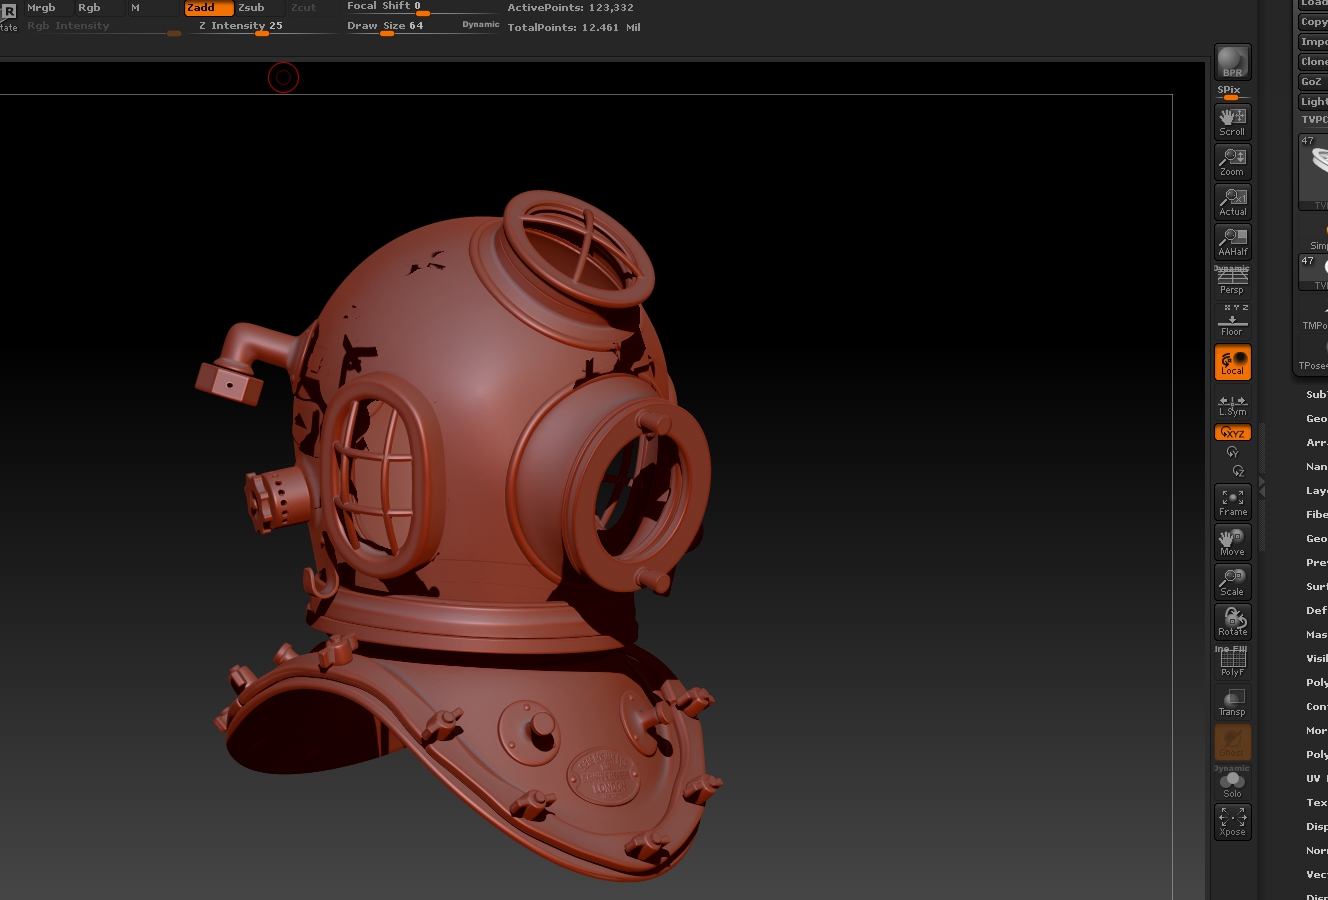Toggle Ghost transparency mode

pos(1232,742)
